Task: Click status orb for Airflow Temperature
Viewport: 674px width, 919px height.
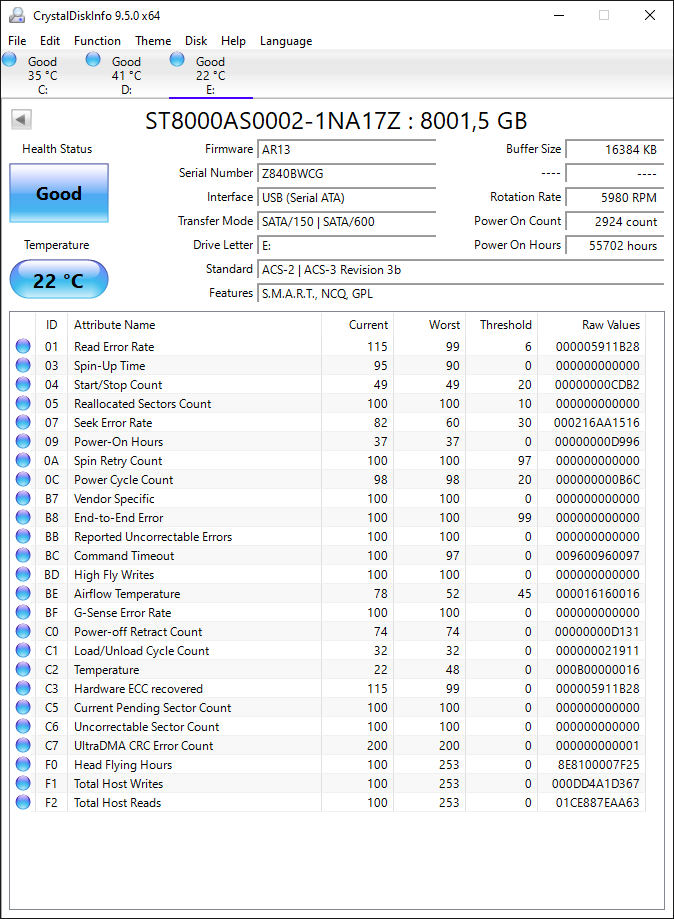Action: coord(23,594)
